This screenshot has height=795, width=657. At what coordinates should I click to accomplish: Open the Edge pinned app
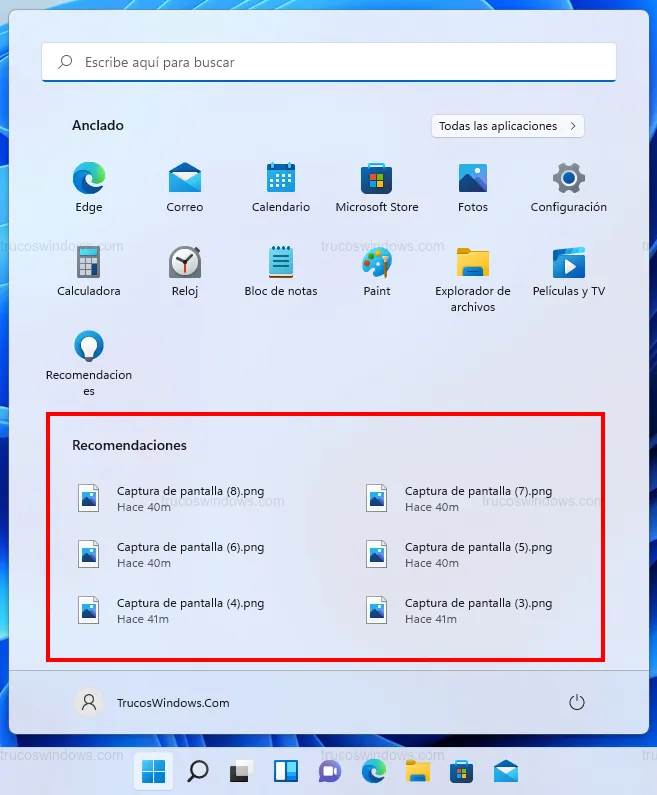[x=89, y=180]
